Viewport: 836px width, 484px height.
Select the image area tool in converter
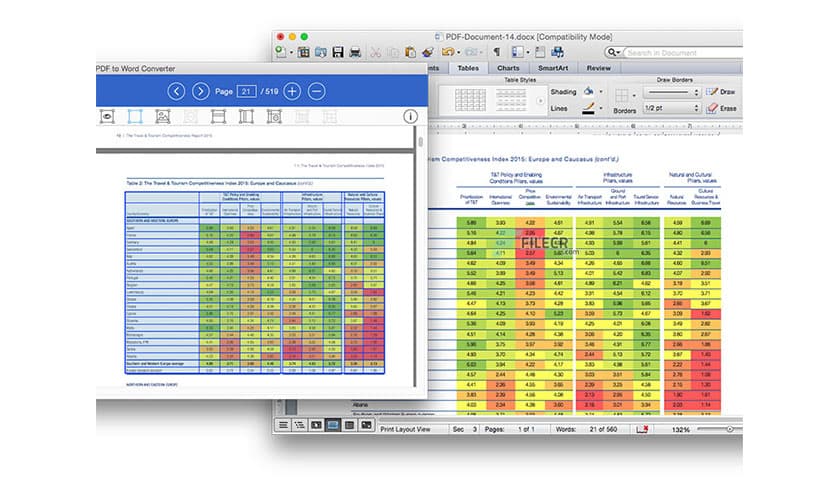click(163, 116)
